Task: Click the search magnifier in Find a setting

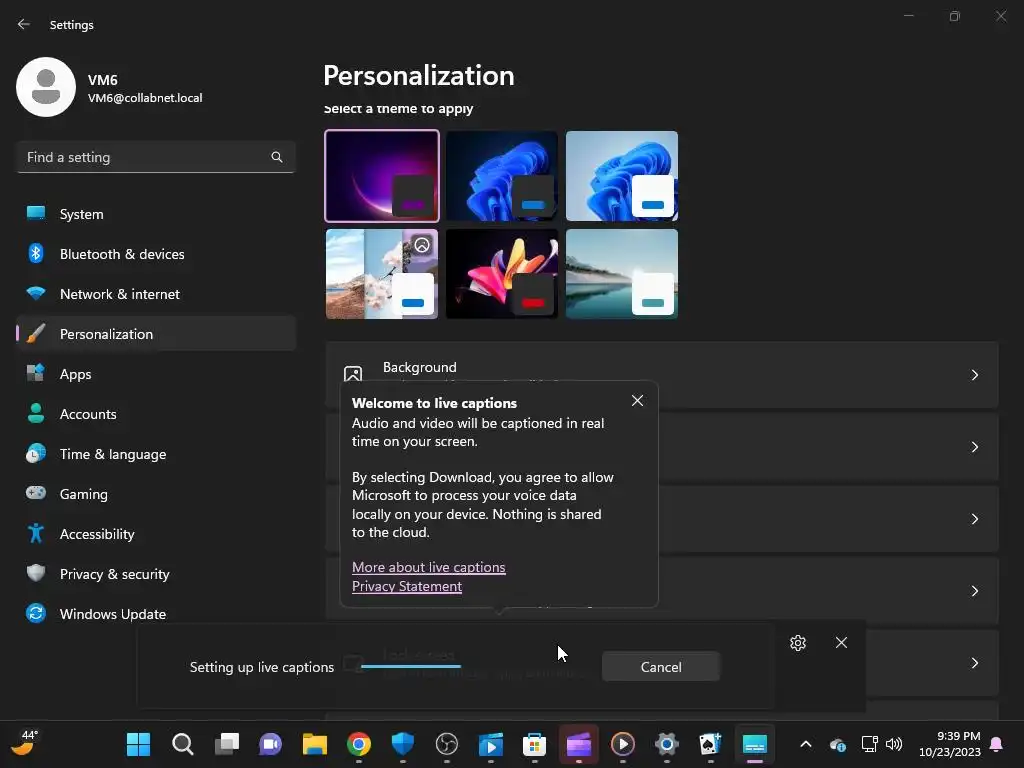Action: tap(277, 157)
